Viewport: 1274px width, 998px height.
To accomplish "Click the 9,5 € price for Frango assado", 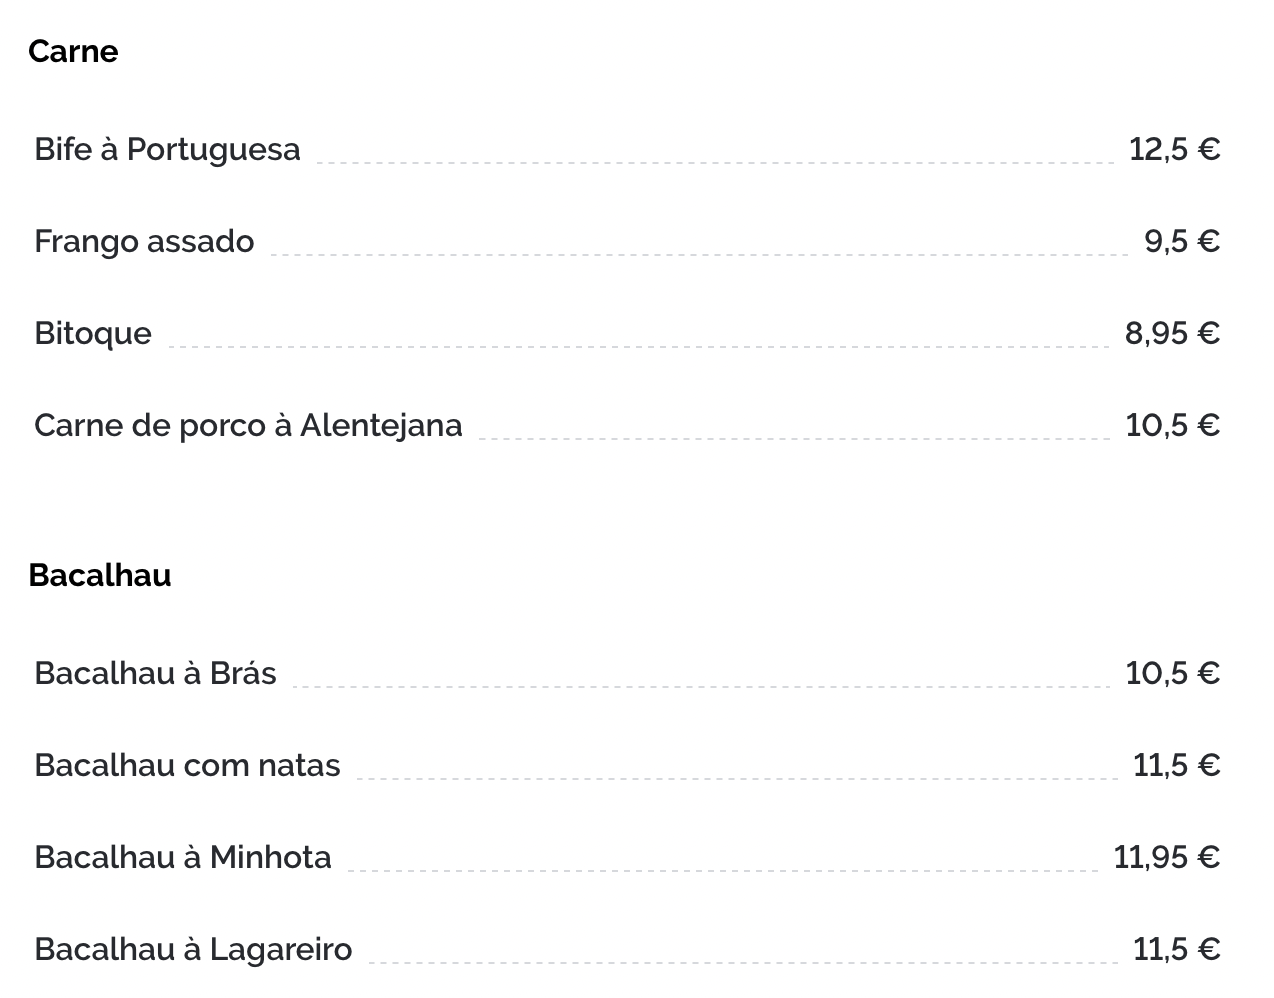I will [1182, 241].
